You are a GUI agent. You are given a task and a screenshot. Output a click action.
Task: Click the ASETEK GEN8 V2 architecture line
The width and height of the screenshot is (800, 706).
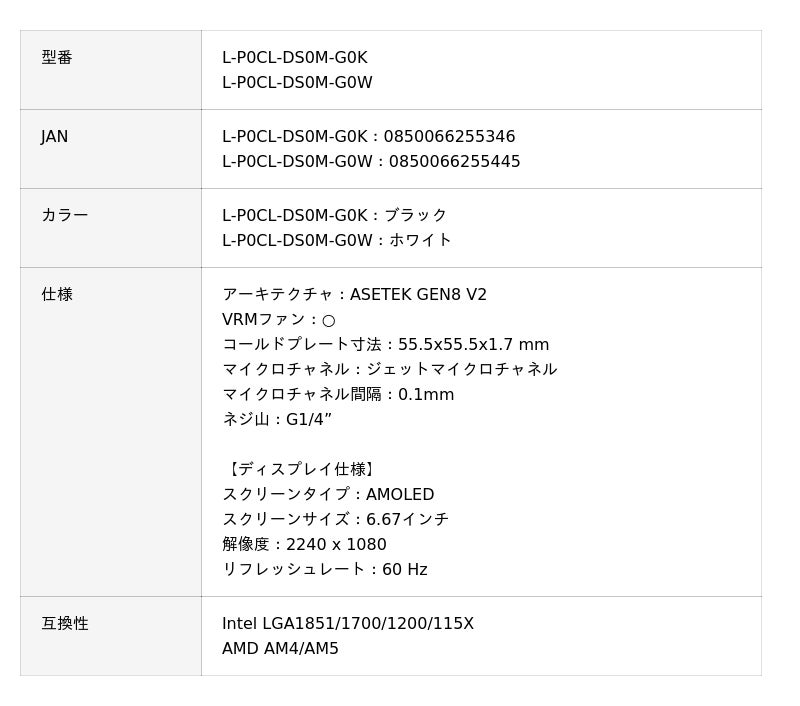point(354,295)
